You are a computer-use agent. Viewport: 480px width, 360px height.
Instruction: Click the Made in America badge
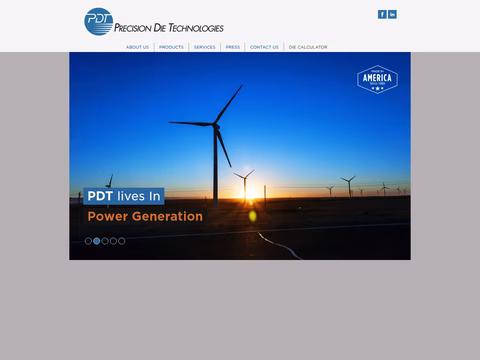(377, 79)
